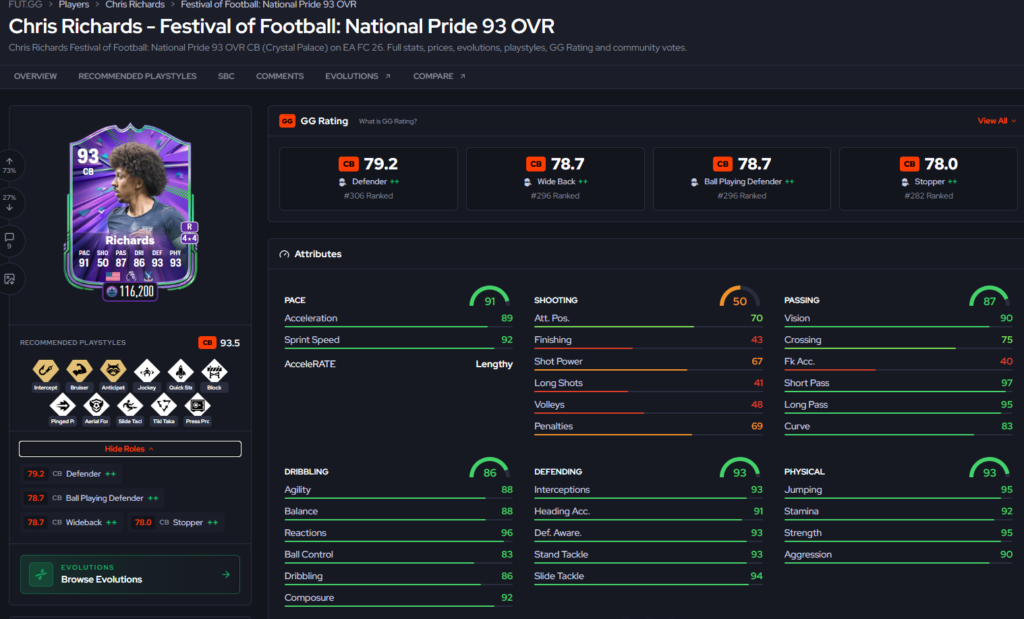Select the Bruiser playstyle icon
1024x619 pixels.
[79, 371]
